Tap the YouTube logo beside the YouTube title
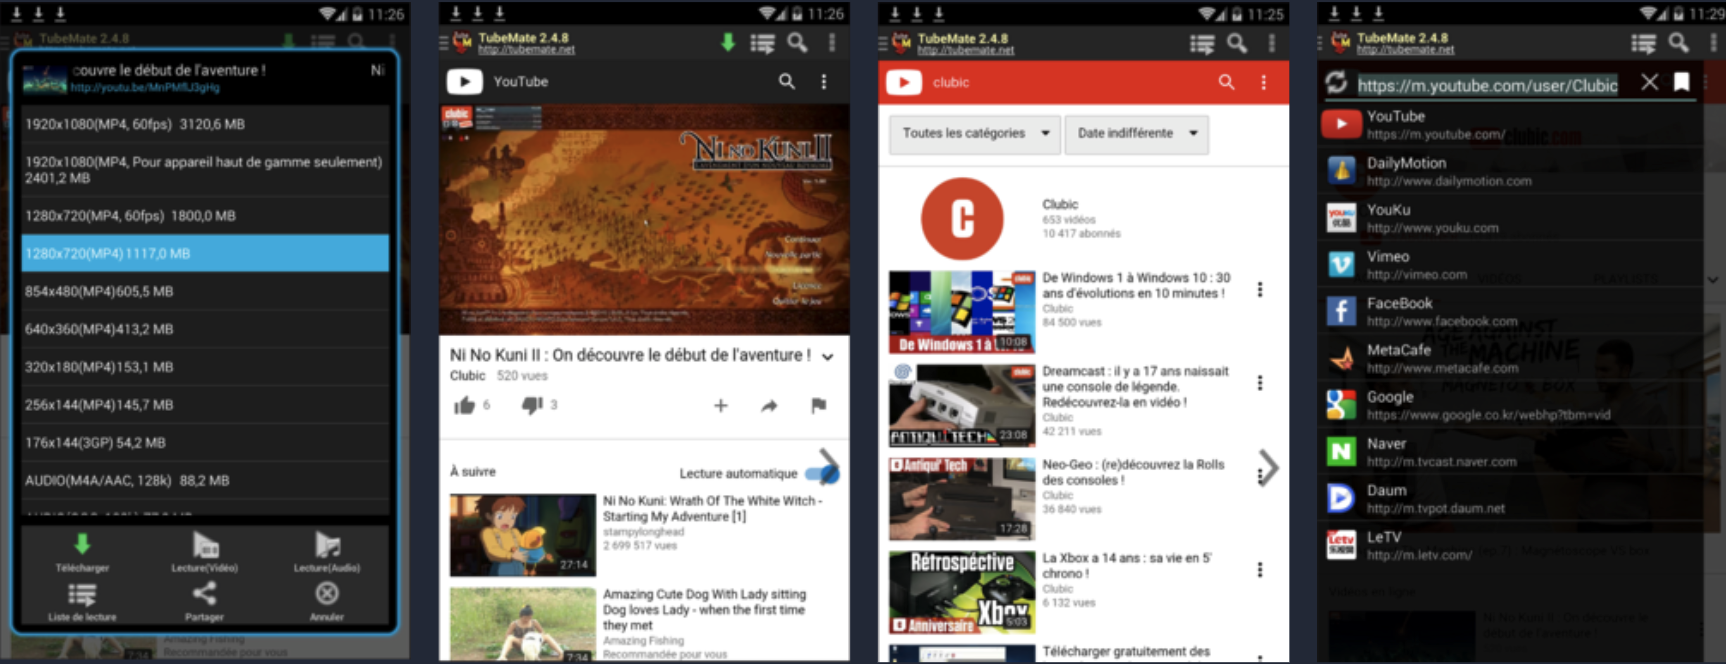 tap(464, 82)
